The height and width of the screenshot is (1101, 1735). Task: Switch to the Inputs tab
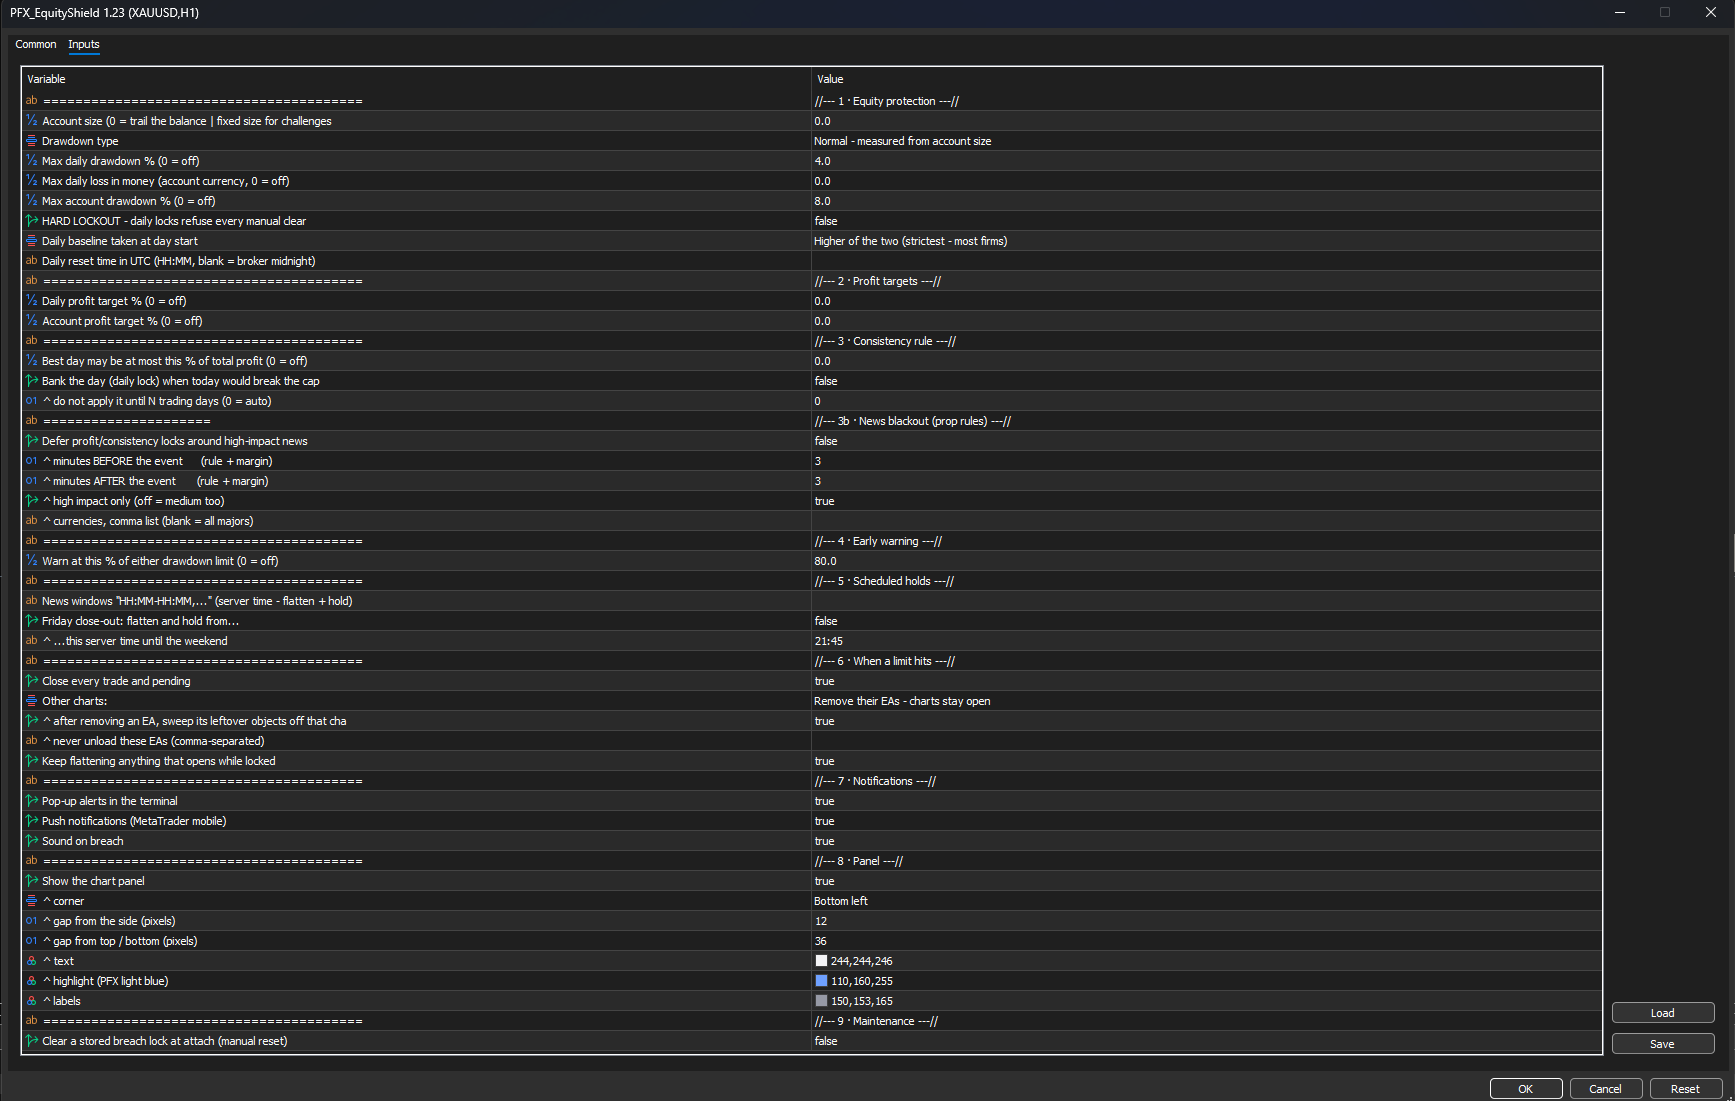point(84,44)
